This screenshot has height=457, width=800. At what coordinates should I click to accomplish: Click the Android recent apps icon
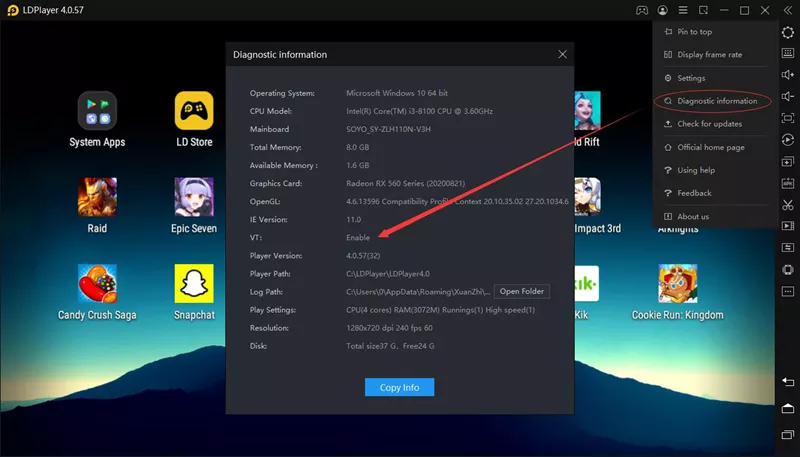(788, 435)
